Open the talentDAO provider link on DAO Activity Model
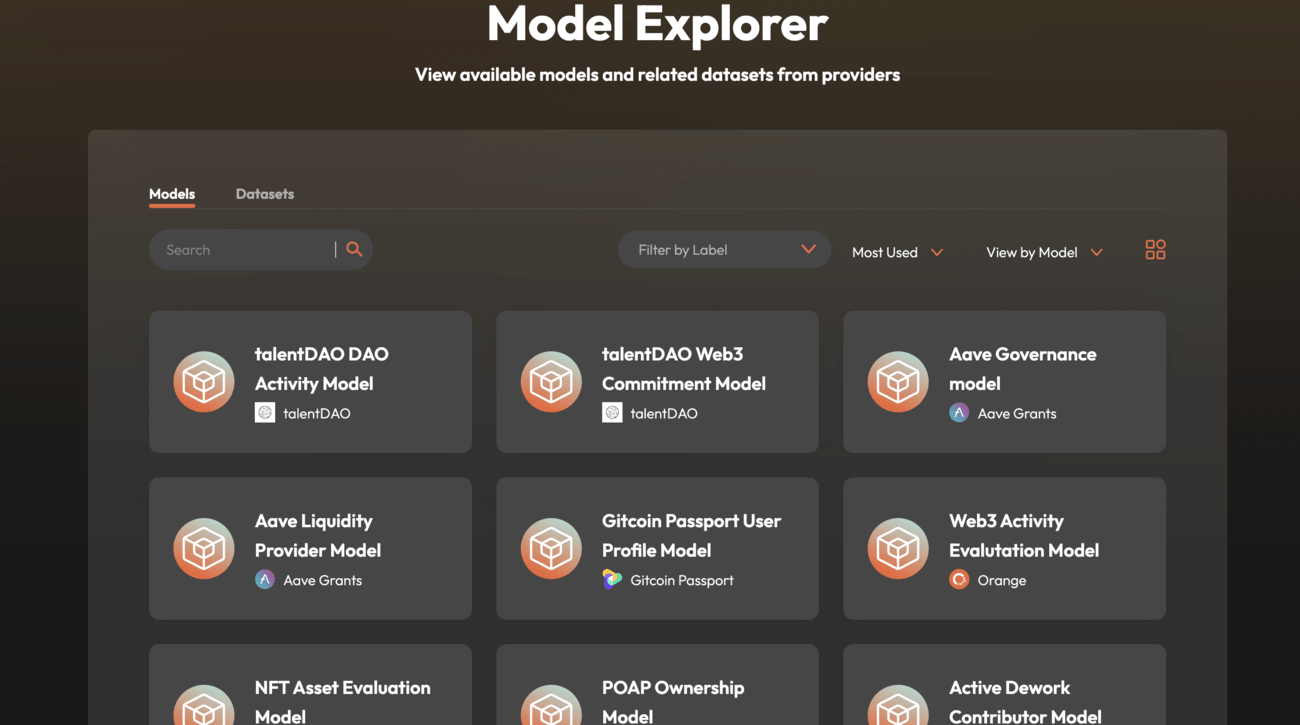The height and width of the screenshot is (725, 1300). (317, 413)
